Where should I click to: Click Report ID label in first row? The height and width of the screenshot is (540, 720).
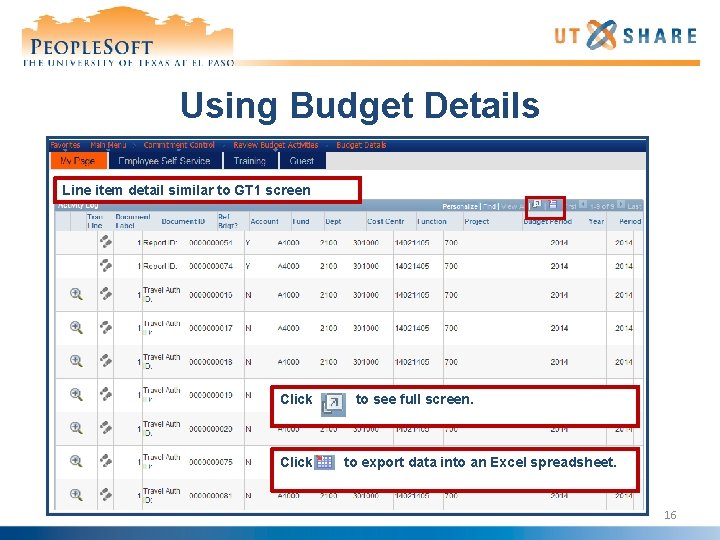(160, 242)
